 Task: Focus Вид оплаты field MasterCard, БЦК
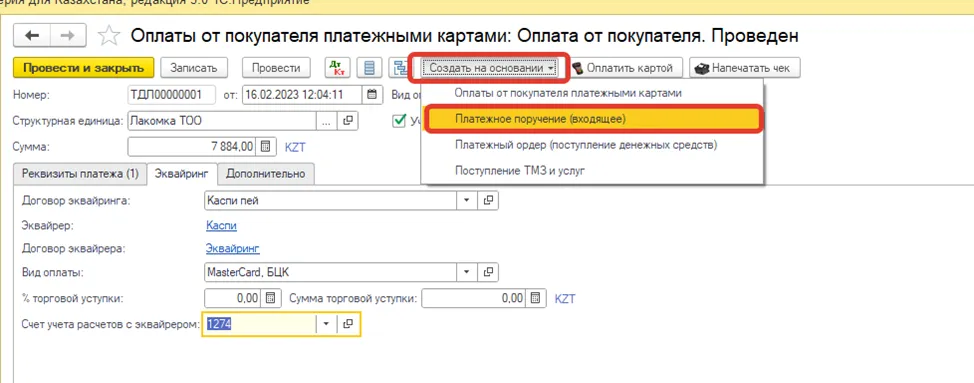[331, 272]
